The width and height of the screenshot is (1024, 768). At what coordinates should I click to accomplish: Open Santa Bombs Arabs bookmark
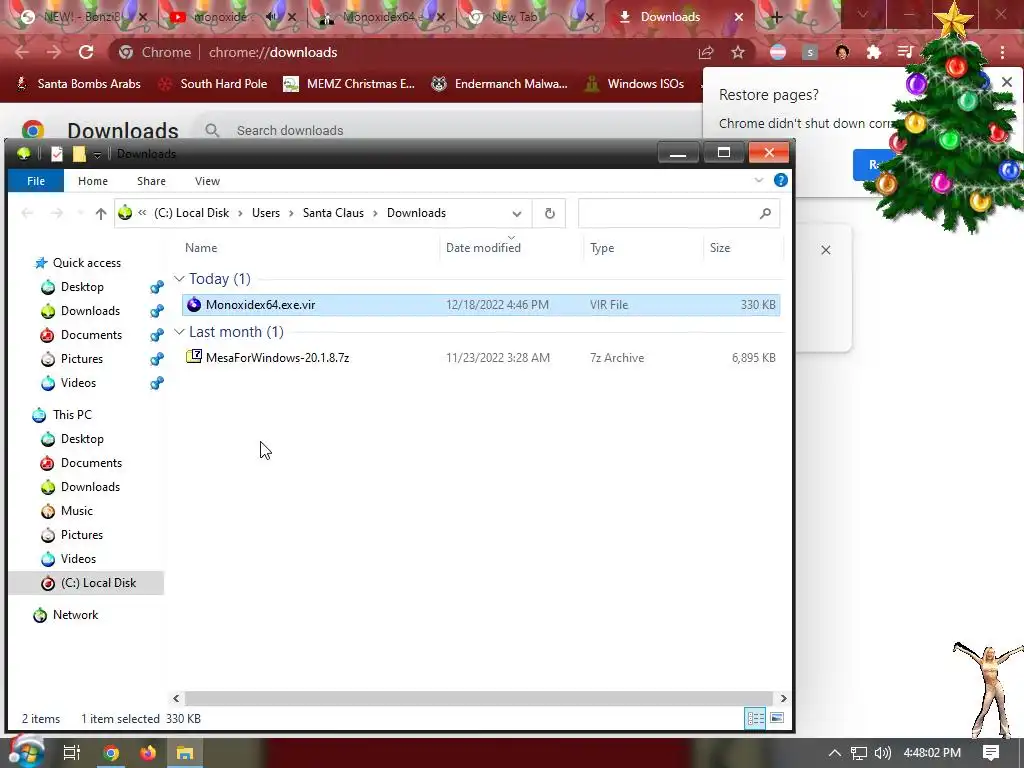[x=78, y=84]
